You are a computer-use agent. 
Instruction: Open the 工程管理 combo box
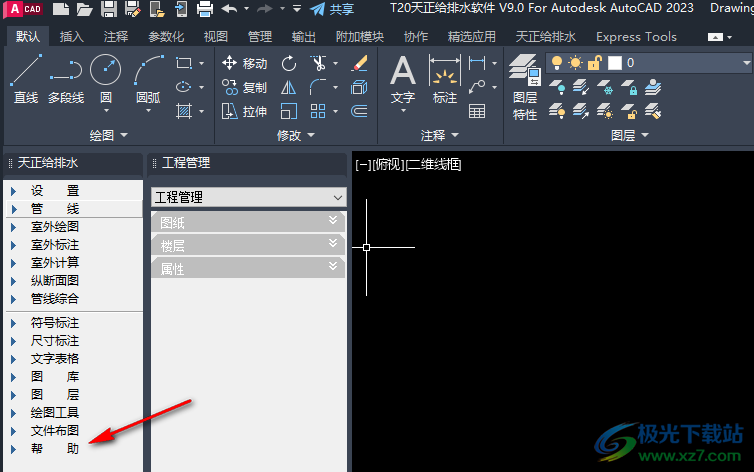249,197
